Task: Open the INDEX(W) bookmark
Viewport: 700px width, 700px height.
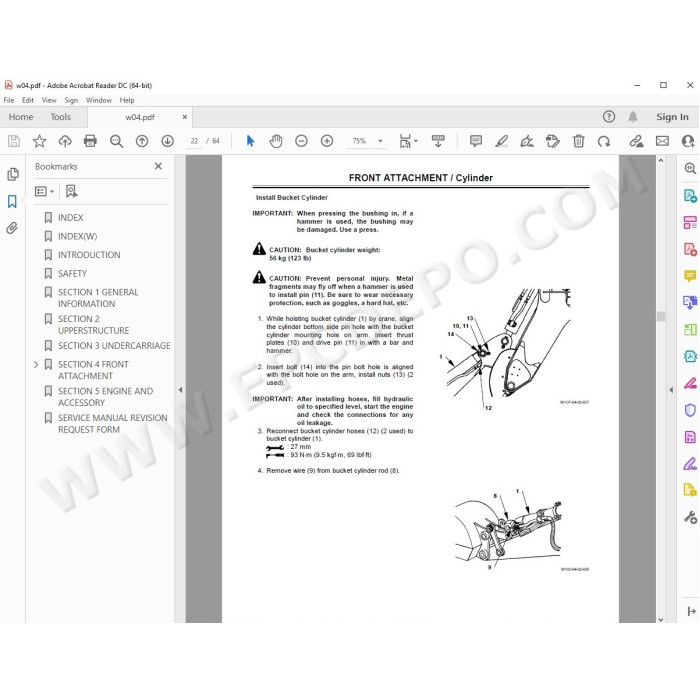Action: pyautogui.click(x=77, y=236)
